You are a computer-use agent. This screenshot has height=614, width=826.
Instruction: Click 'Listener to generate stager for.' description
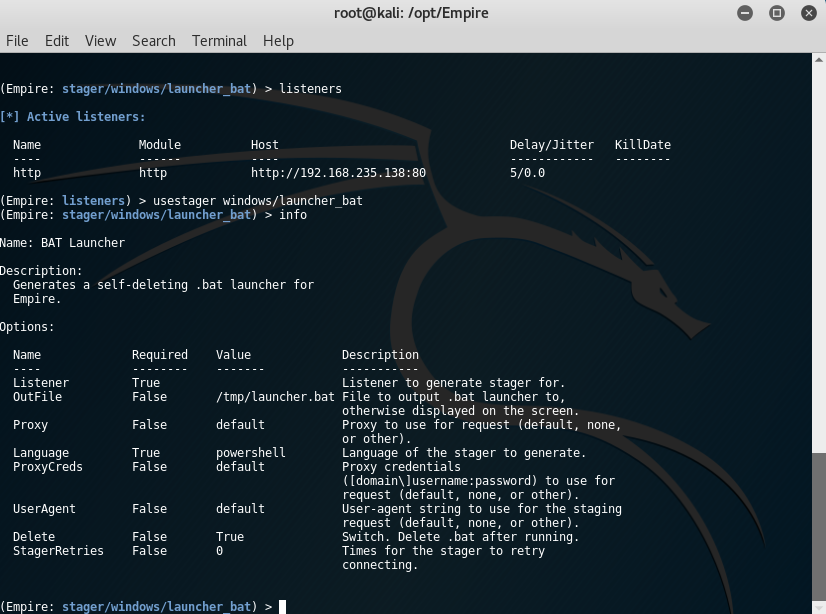click(454, 383)
